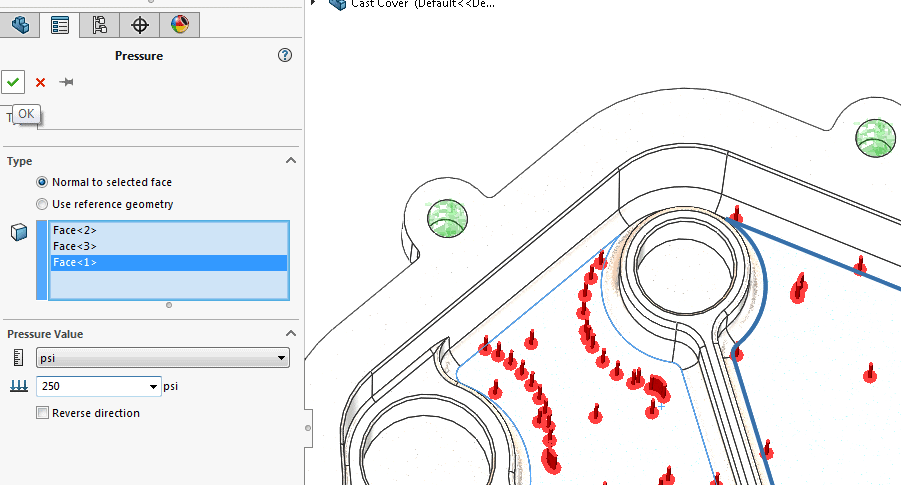The image size is (901, 485).
Task: Collapse the Type section
Action: point(291,161)
